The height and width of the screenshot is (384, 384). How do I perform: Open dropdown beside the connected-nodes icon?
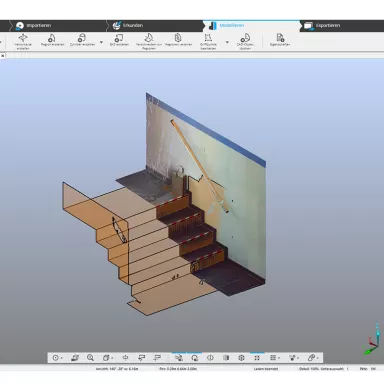tap(298, 358)
